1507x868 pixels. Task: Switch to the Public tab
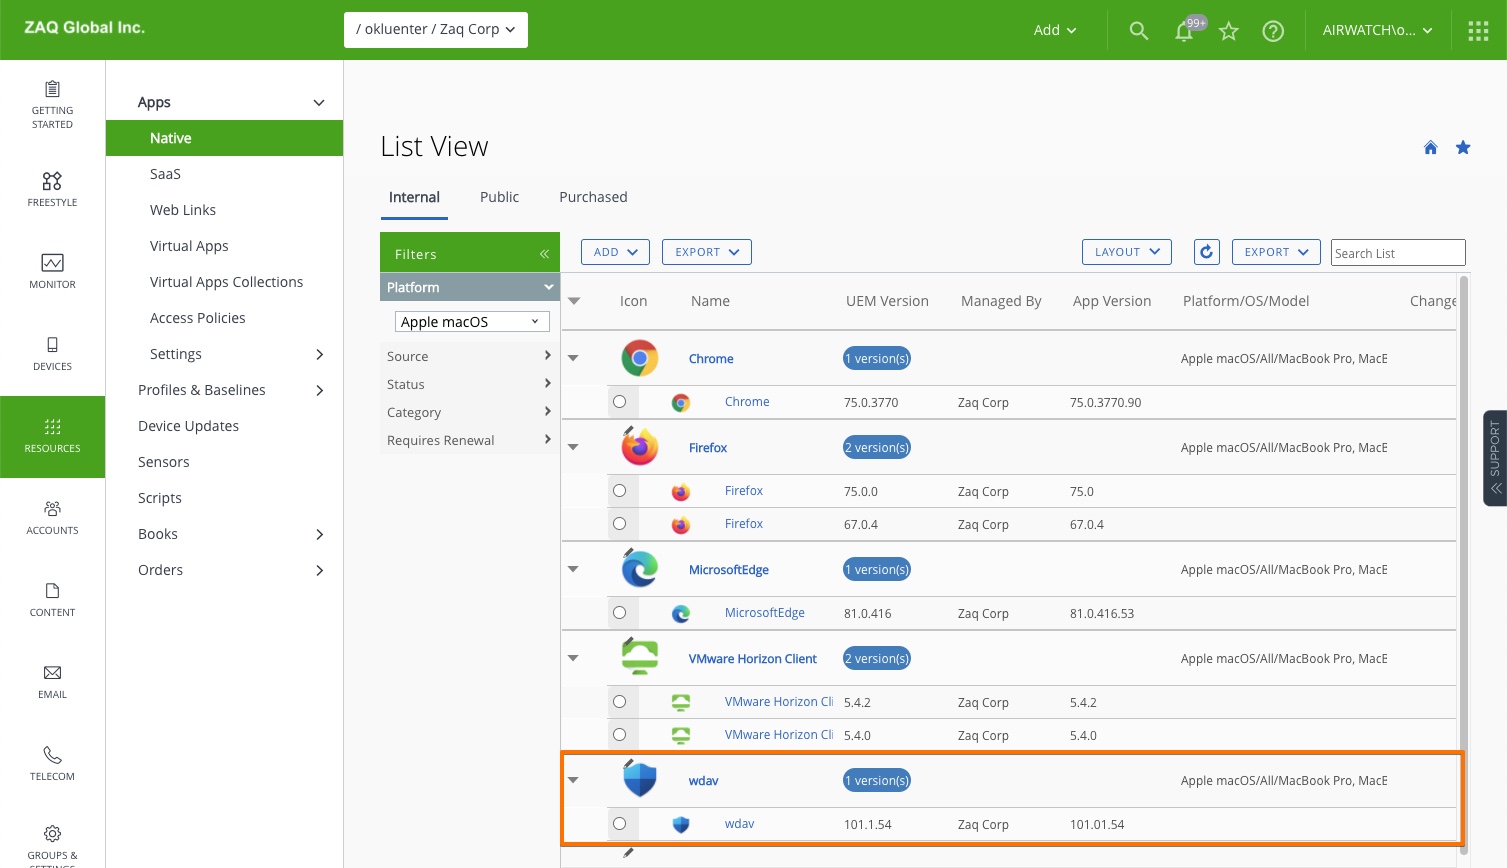499,197
